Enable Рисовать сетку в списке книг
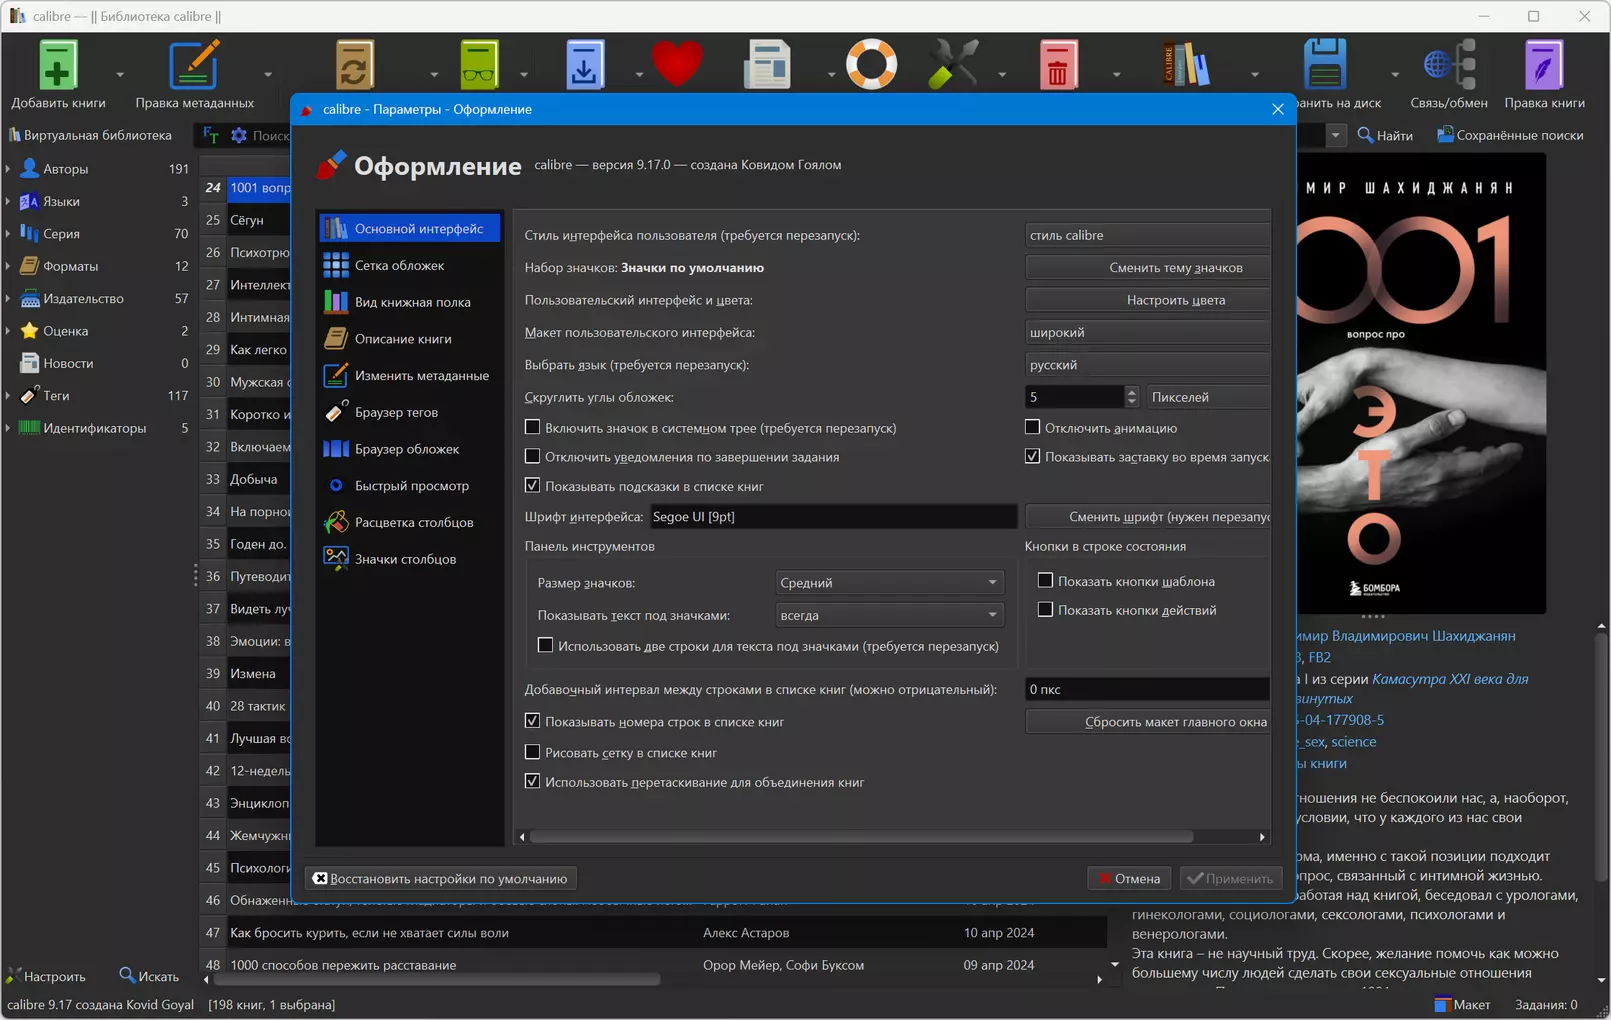Image resolution: width=1611 pixels, height=1020 pixels. (x=532, y=751)
